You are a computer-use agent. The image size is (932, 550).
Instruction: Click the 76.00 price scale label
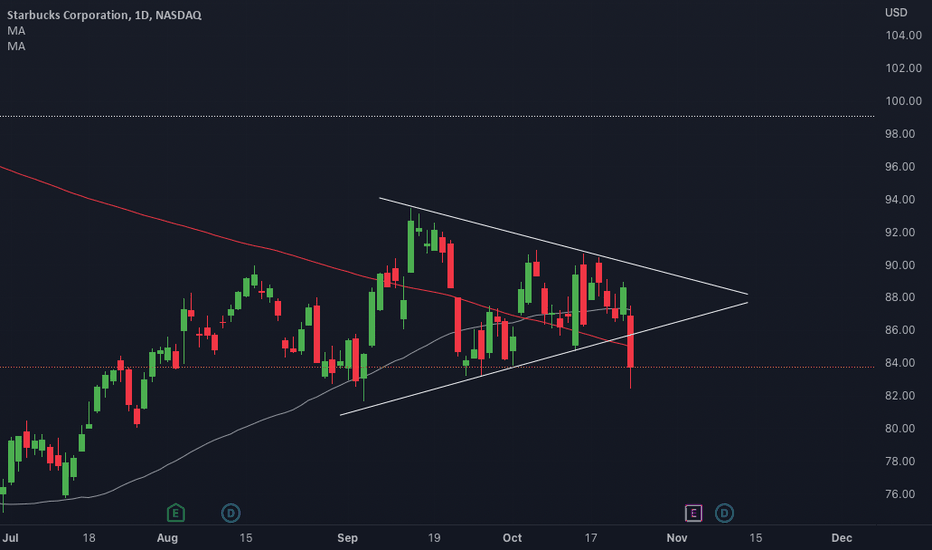(x=900, y=494)
